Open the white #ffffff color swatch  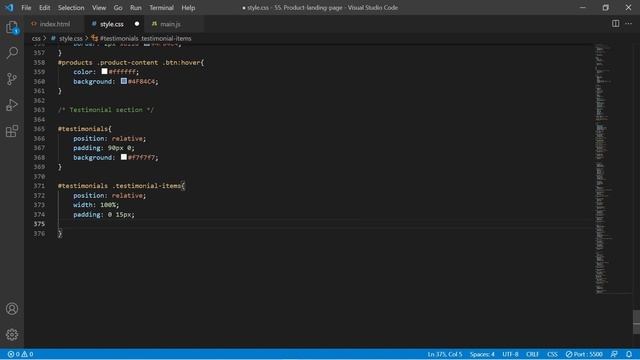104,71
